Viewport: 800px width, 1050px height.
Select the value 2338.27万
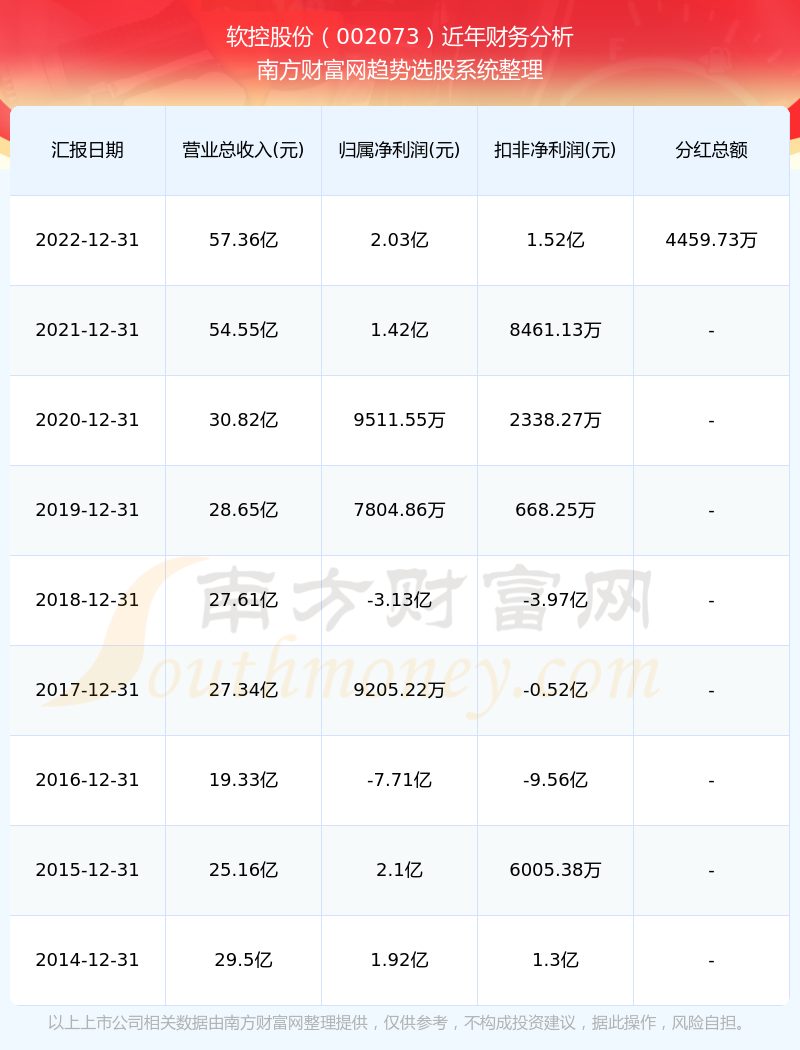556,420
